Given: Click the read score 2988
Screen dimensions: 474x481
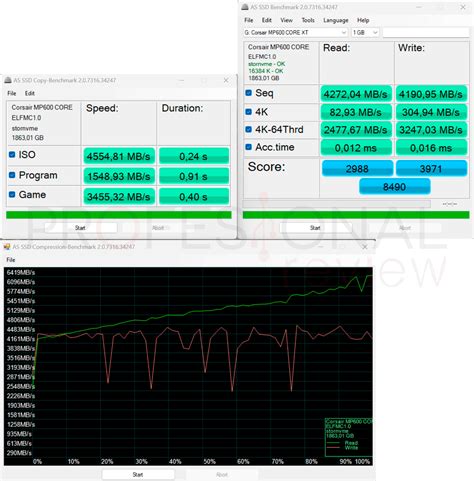Looking at the screenshot, I should pyautogui.click(x=357, y=169).
